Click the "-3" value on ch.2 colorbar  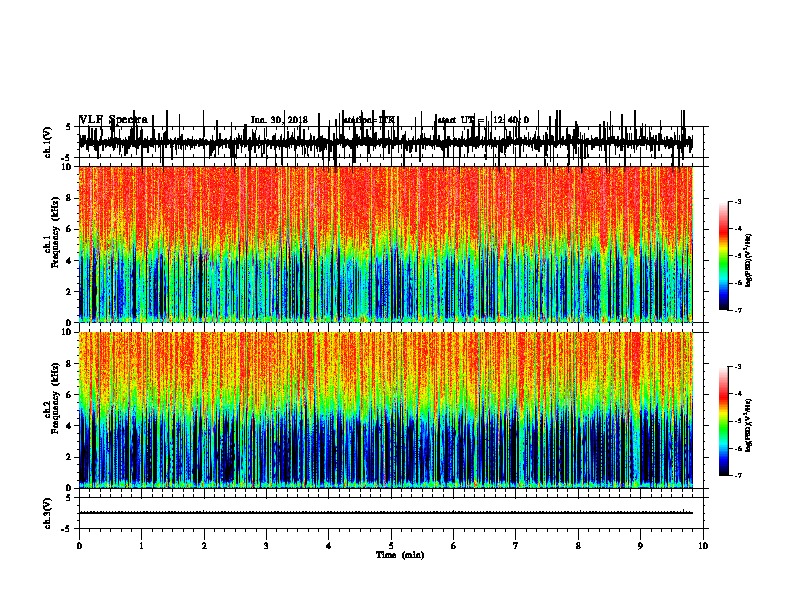coord(737,367)
